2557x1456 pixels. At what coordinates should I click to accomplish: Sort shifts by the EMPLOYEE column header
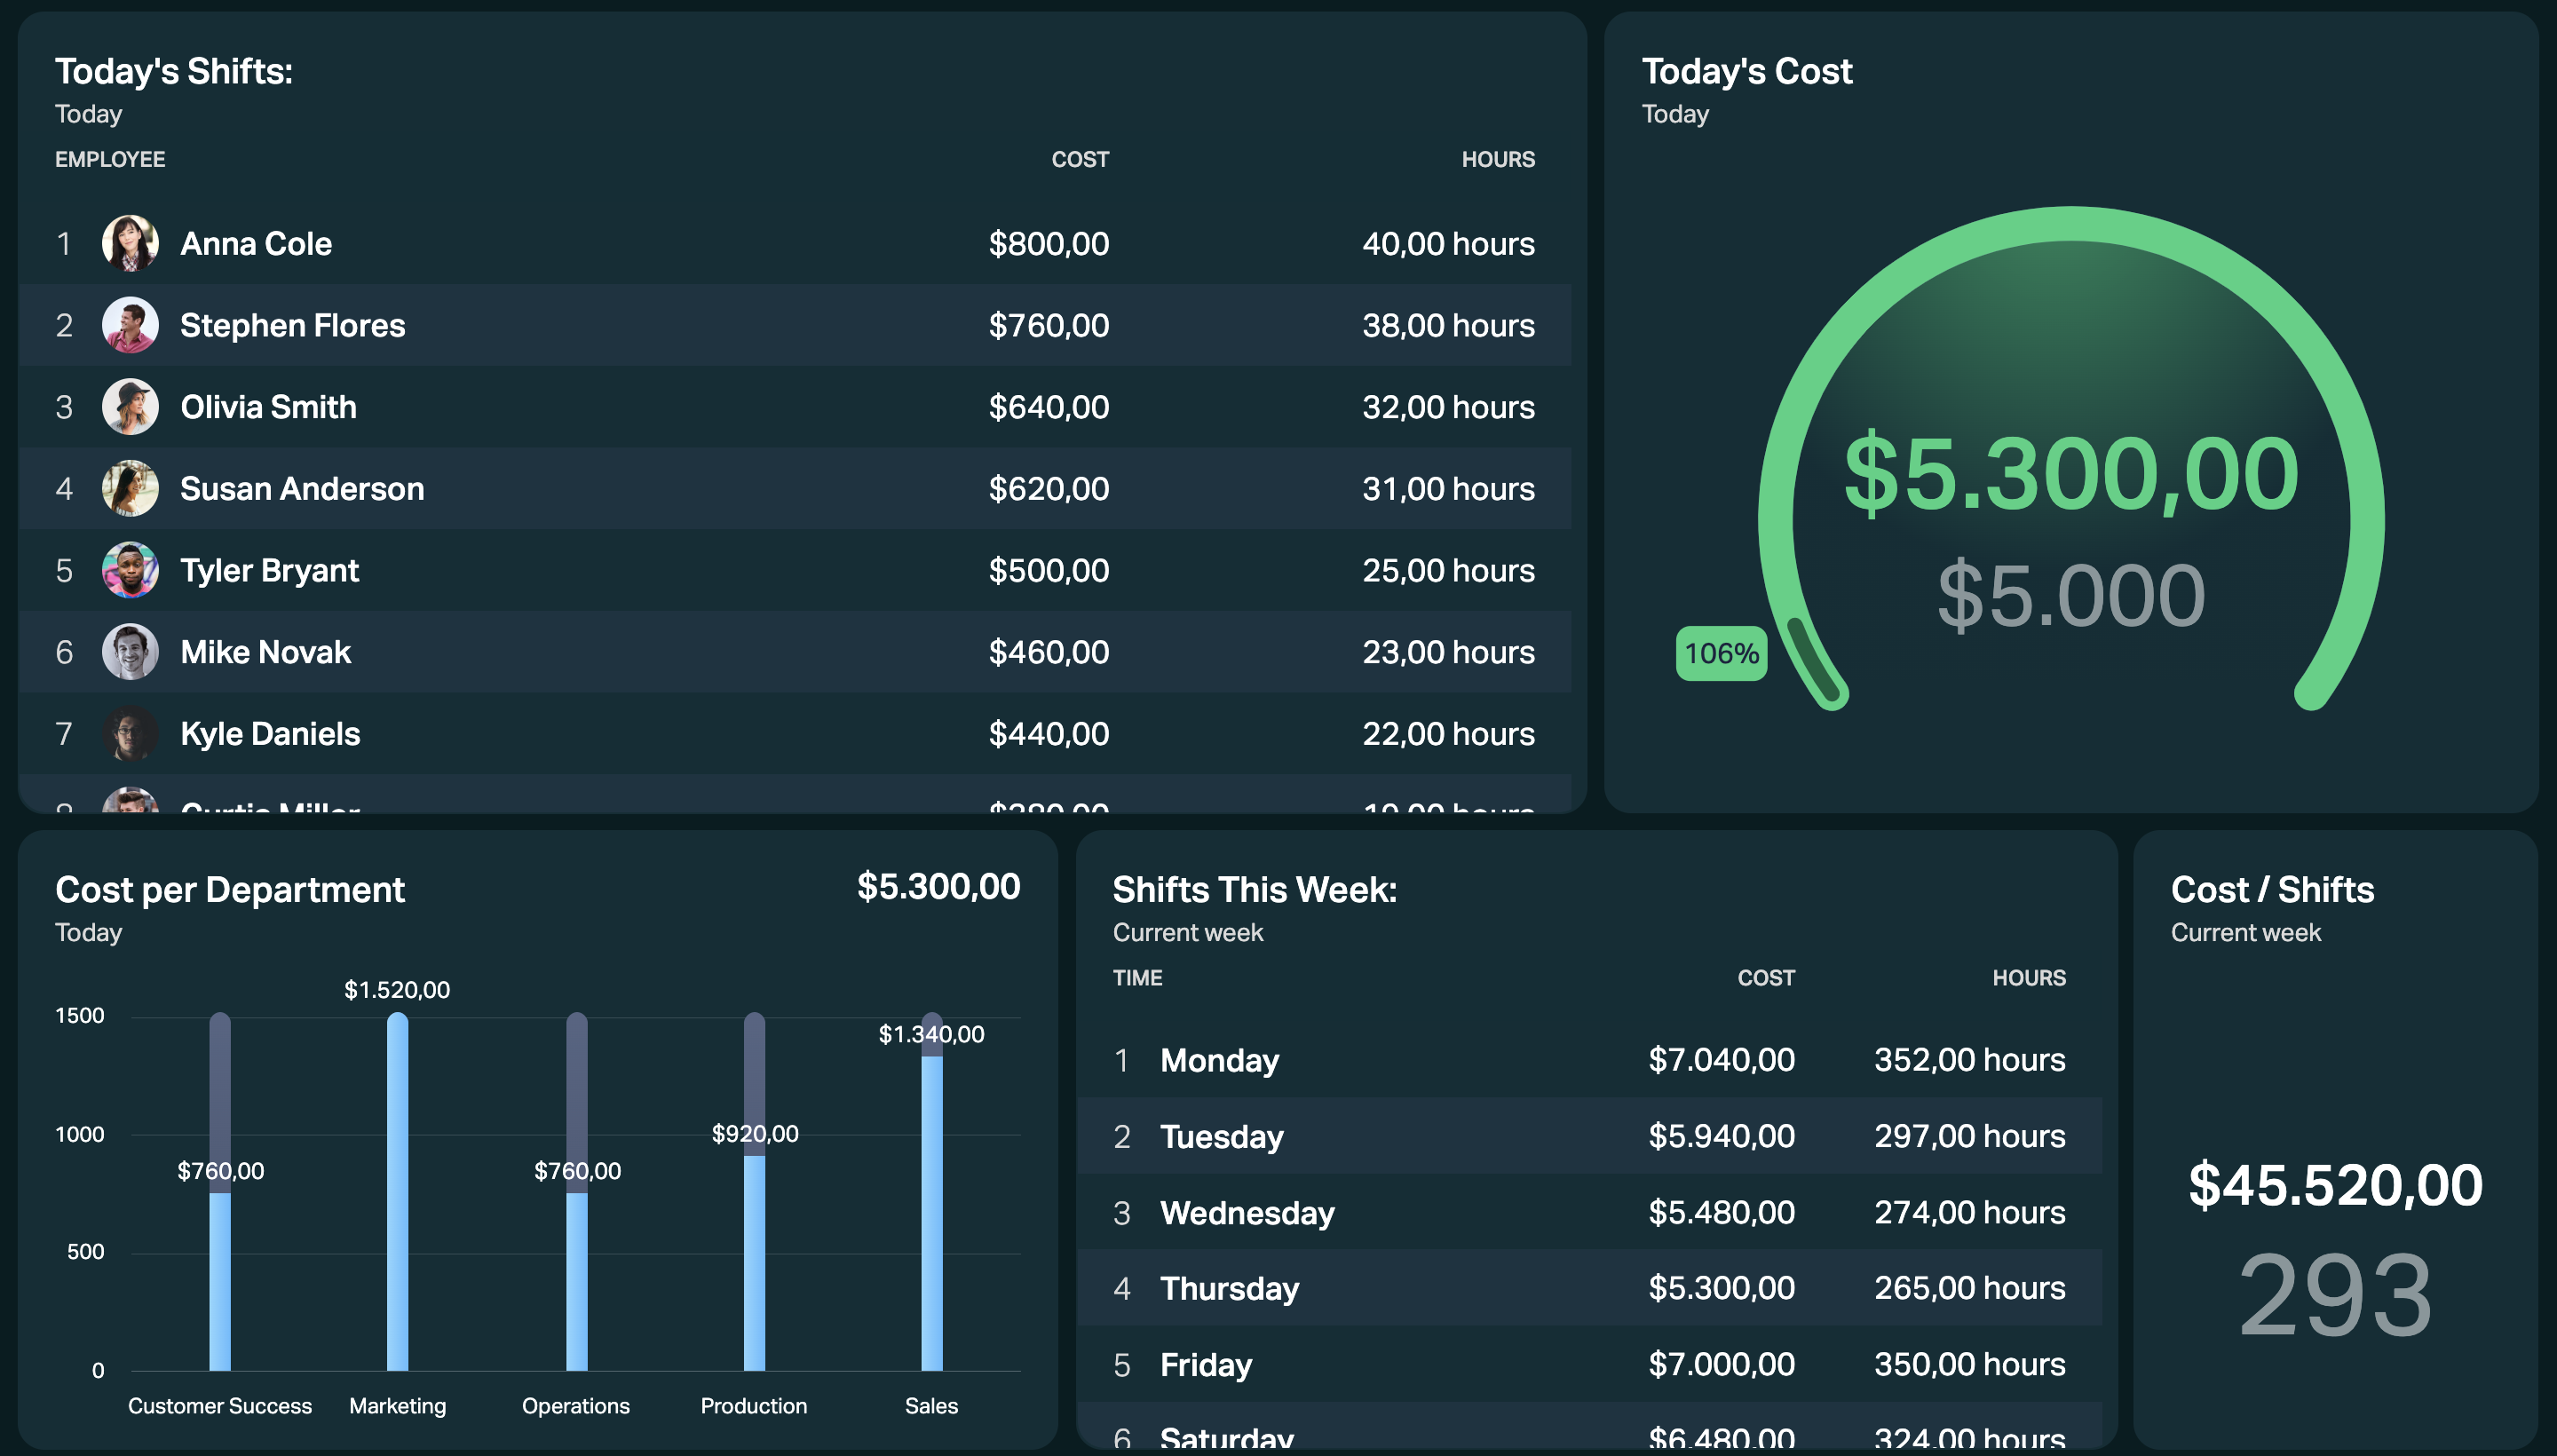(110, 159)
